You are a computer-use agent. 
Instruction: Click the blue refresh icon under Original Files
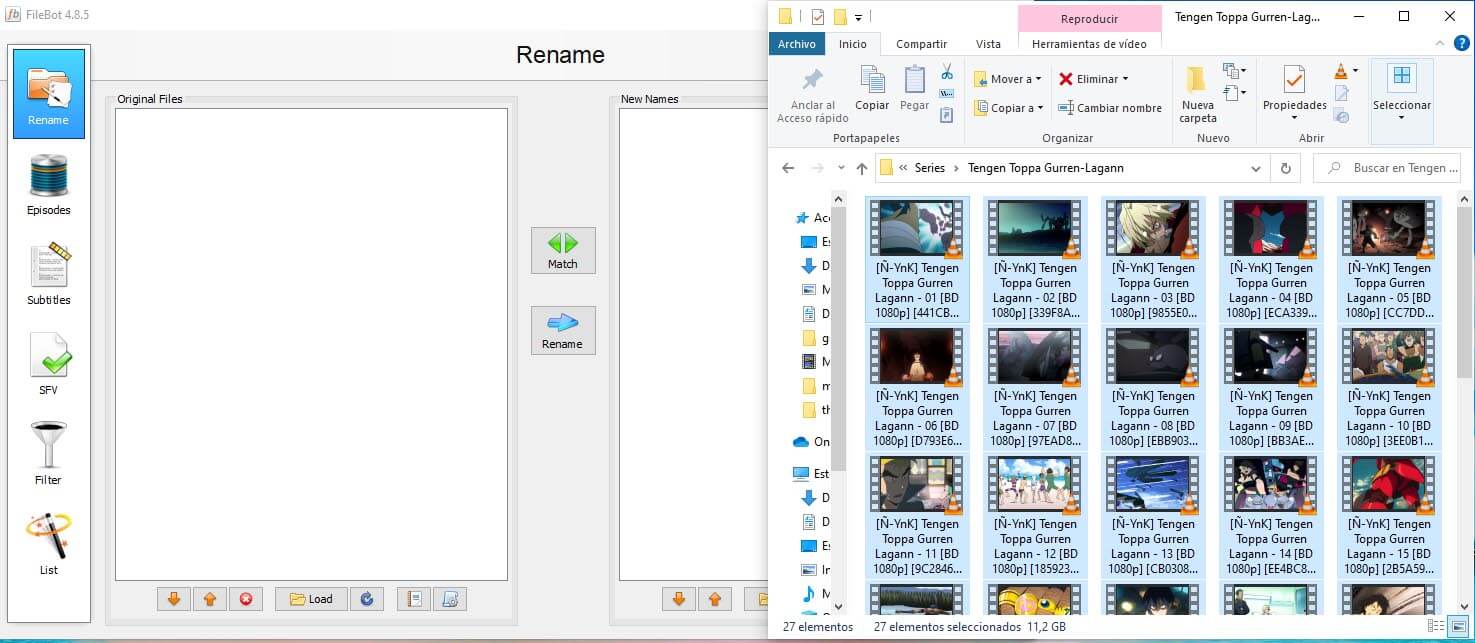coord(366,599)
